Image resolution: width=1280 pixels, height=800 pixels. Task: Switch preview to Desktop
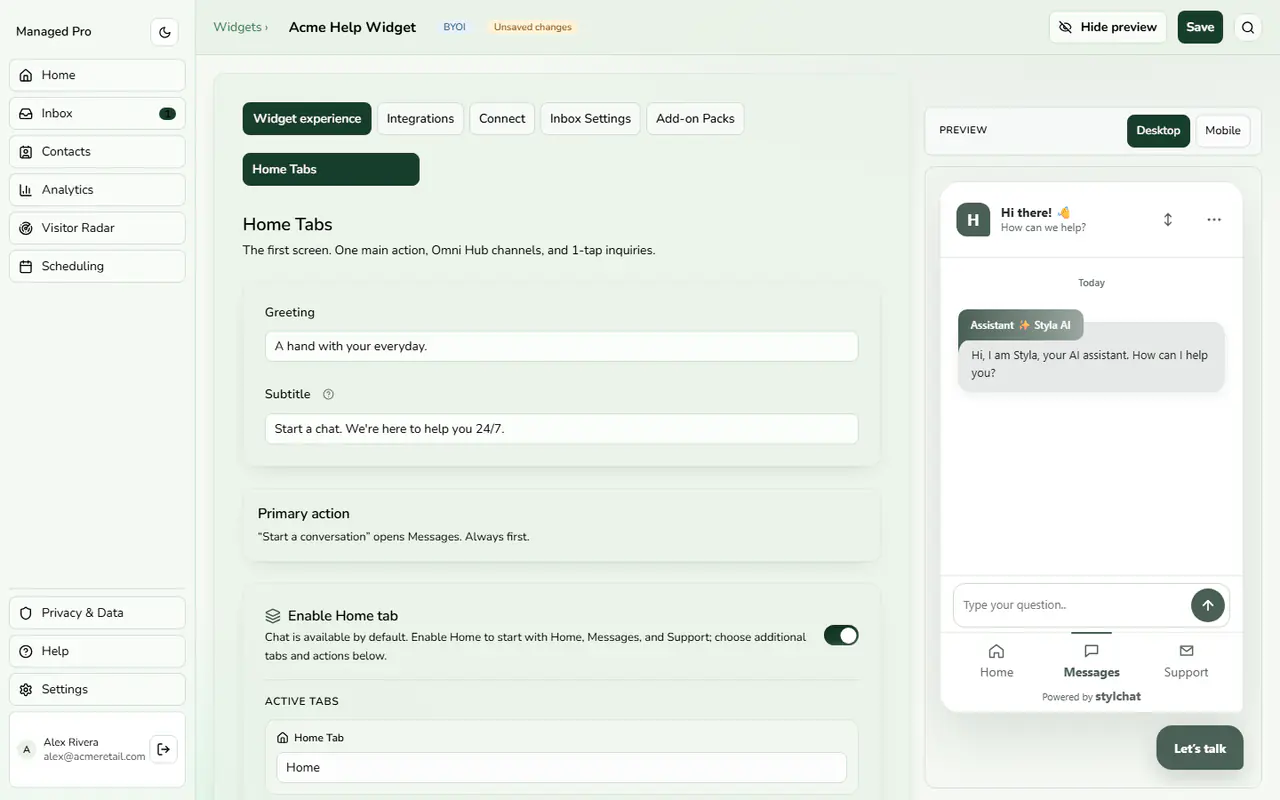[x=1158, y=131]
